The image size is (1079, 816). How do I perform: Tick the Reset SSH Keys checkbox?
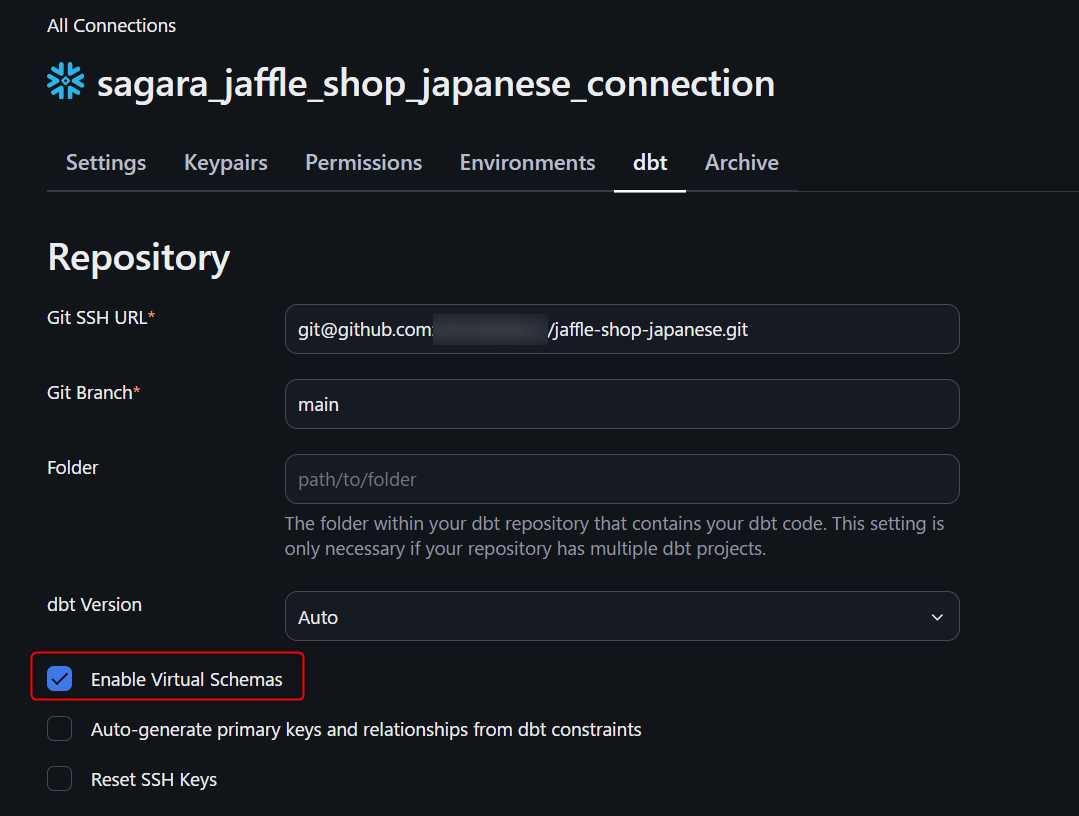[60, 779]
